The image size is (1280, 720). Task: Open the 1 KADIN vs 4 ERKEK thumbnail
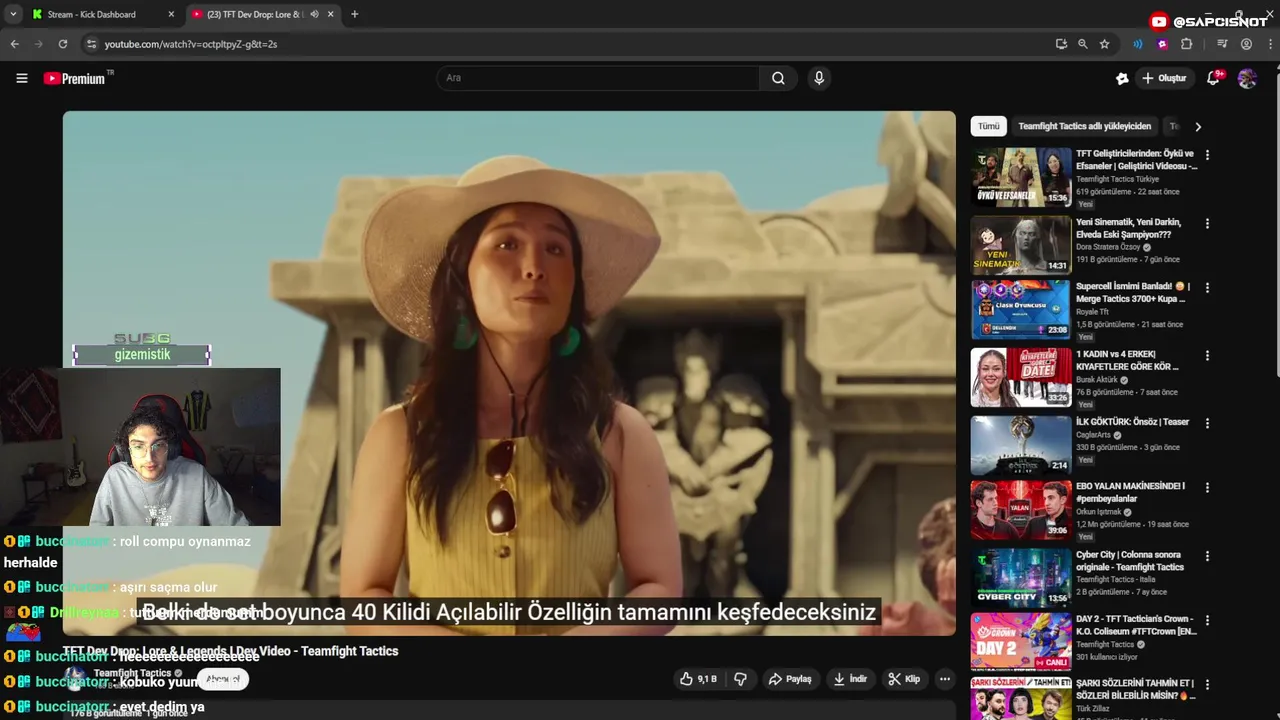[1021, 377]
